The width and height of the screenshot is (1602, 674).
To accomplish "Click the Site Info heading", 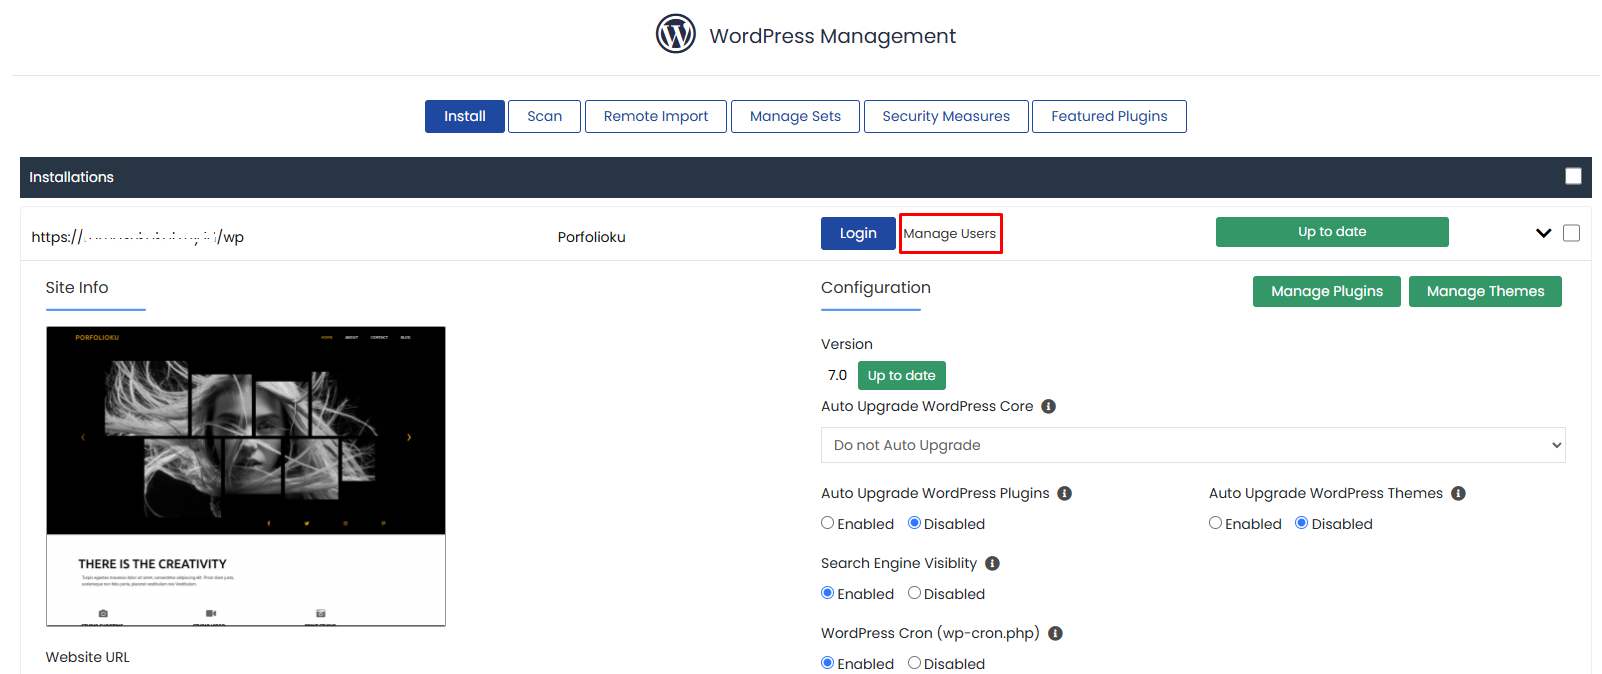I will 77,287.
